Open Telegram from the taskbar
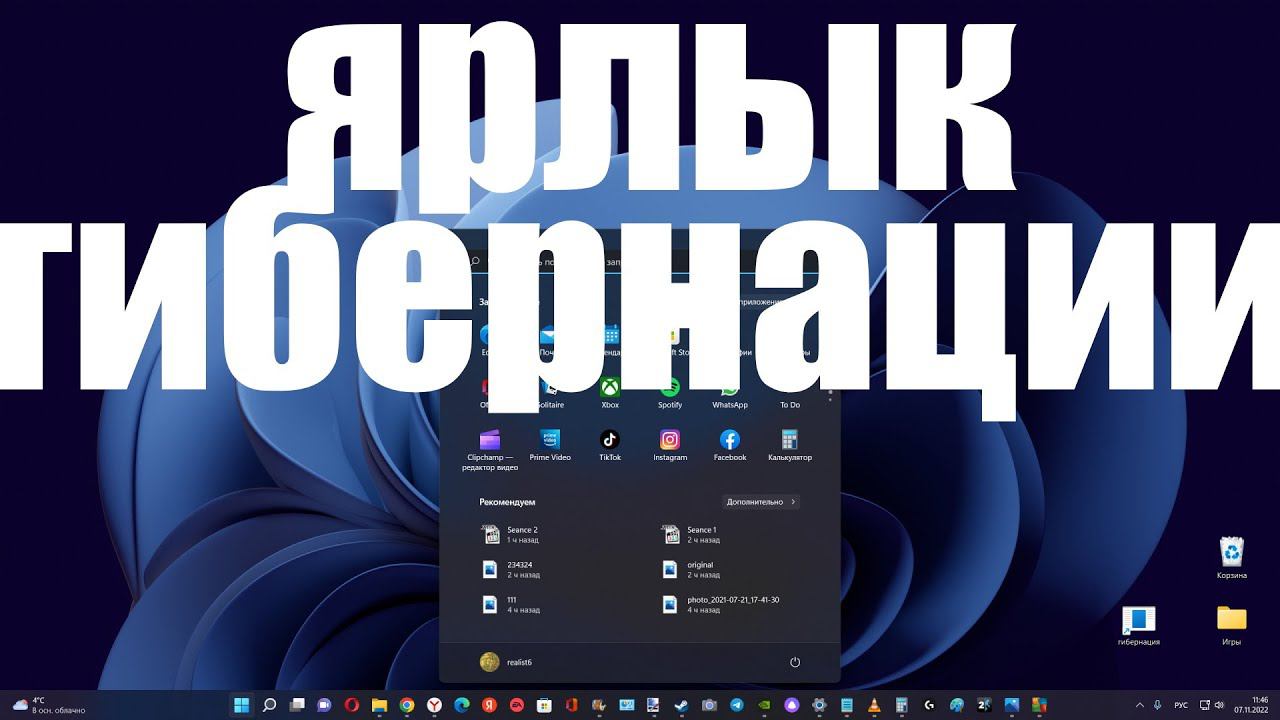1280x720 pixels. [737, 705]
